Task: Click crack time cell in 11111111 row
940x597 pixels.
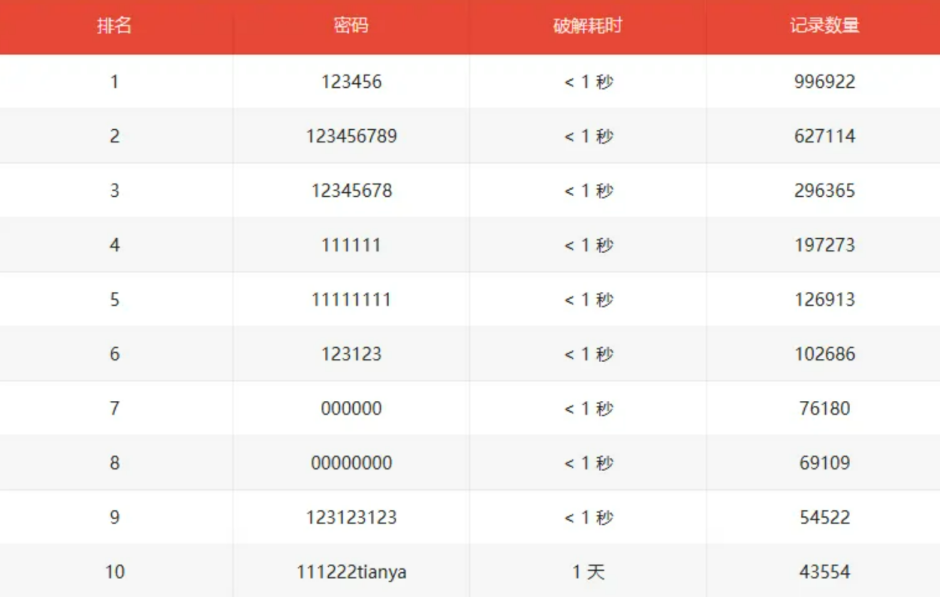Action: 588,300
